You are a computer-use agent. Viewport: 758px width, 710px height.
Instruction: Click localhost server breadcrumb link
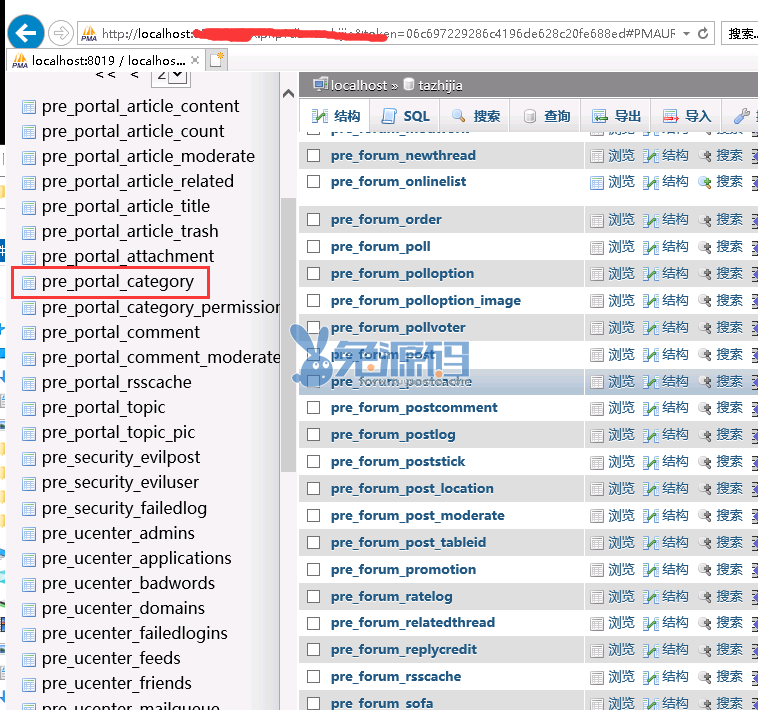coord(358,86)
